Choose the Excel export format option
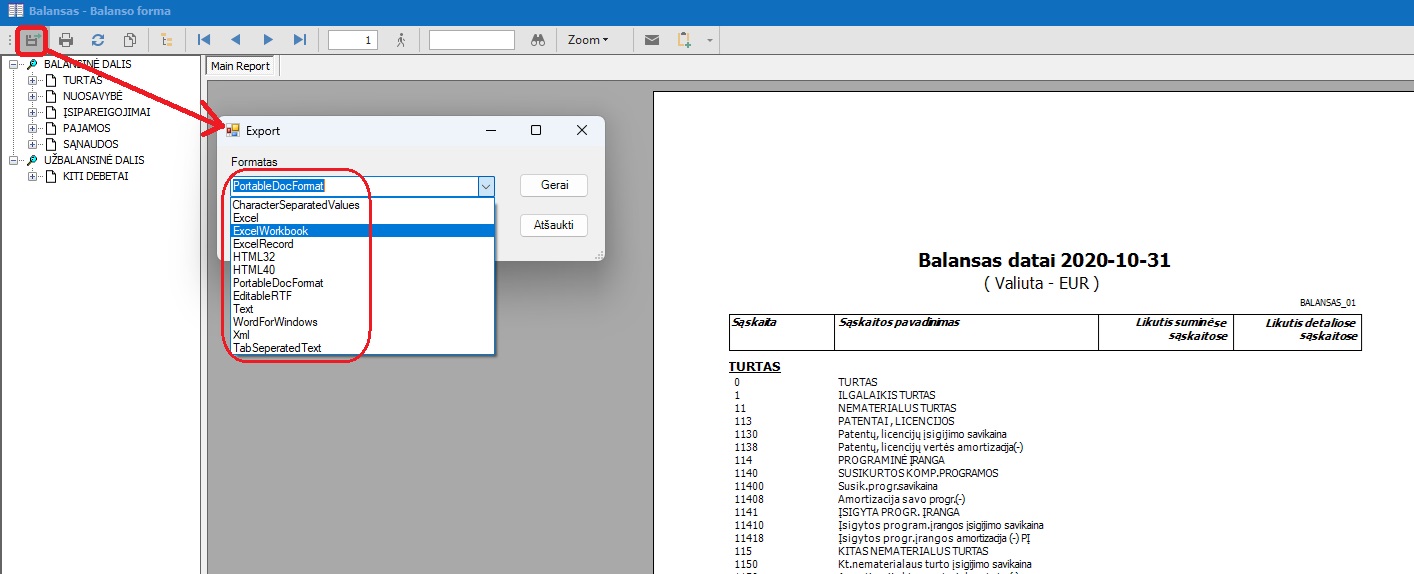 pos(362,218)
